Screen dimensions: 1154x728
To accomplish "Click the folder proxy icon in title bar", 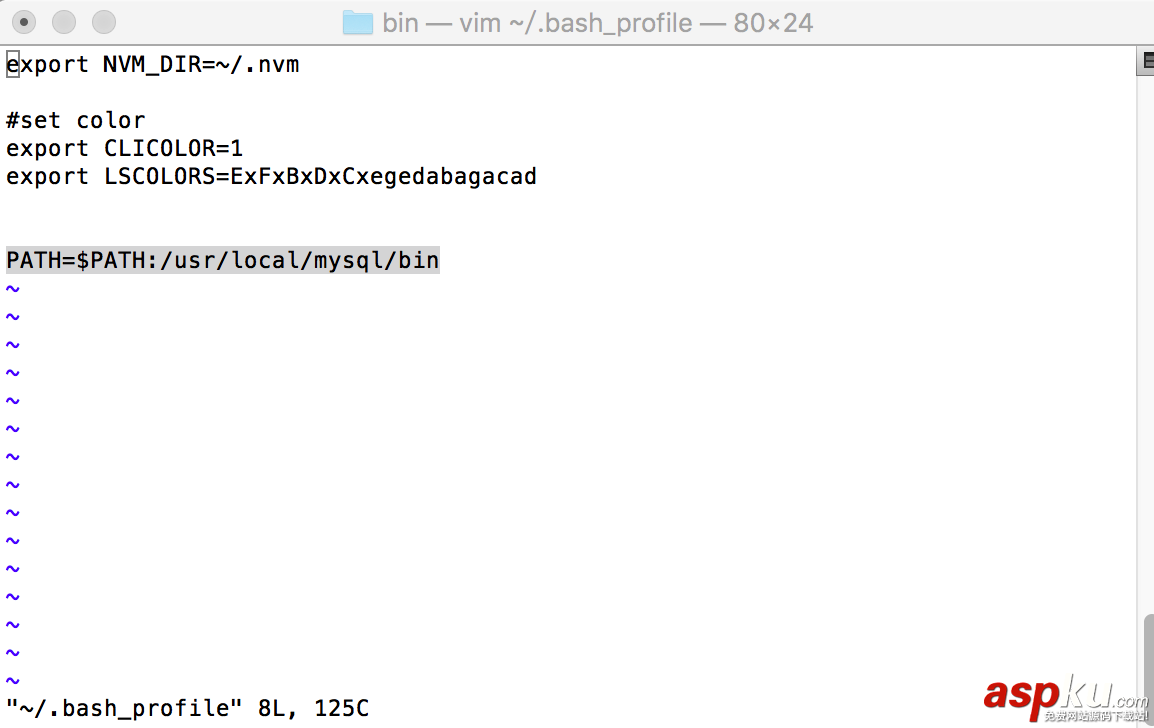I will click(x=357, y=22).
